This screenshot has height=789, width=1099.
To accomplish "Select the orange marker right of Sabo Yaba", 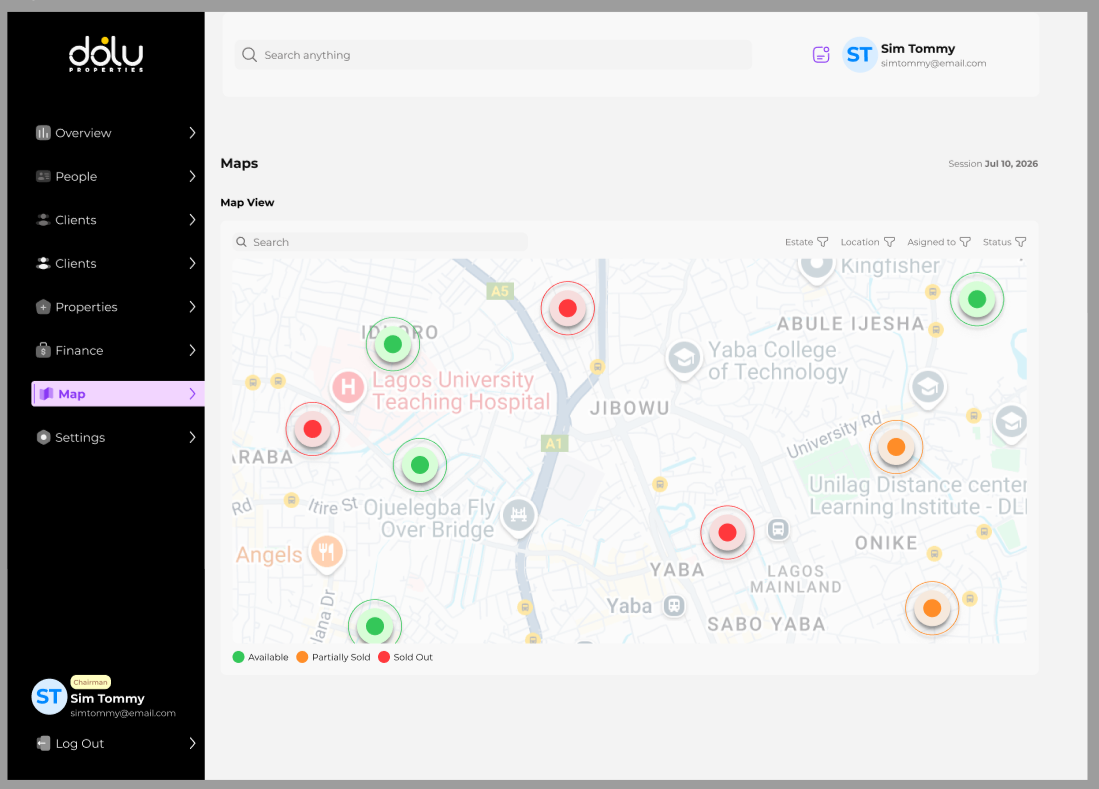I will 932,608.
